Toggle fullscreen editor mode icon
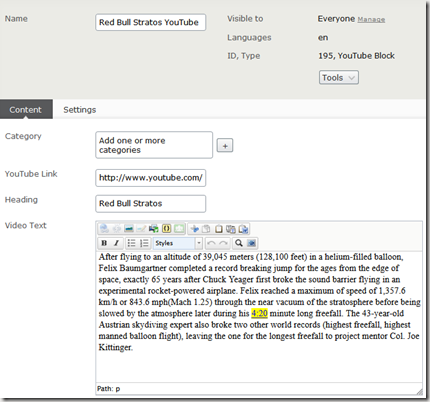The height and width of the screenshot is (402, 430). pos(251,243)
